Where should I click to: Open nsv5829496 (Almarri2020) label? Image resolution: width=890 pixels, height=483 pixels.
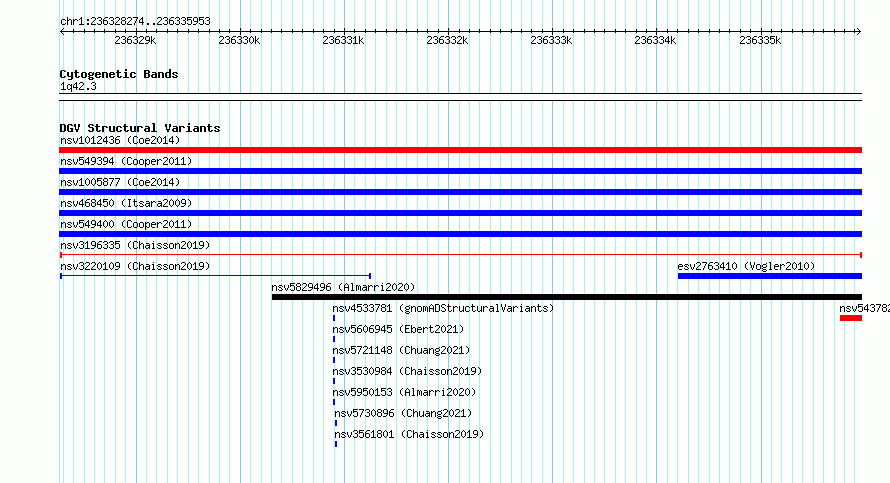click(343, 287)
